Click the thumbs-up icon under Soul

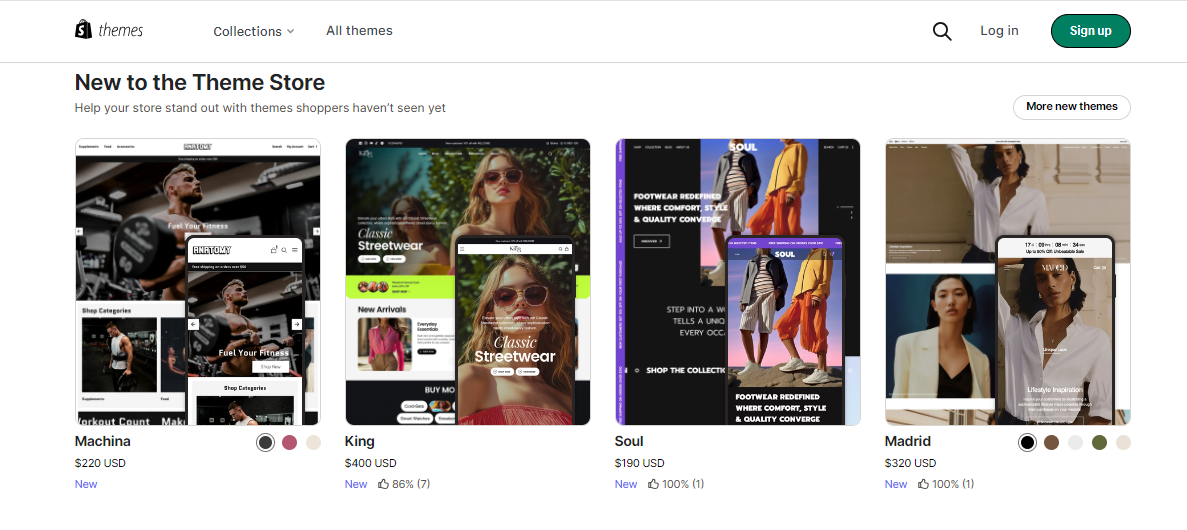[x=653, y=484]
